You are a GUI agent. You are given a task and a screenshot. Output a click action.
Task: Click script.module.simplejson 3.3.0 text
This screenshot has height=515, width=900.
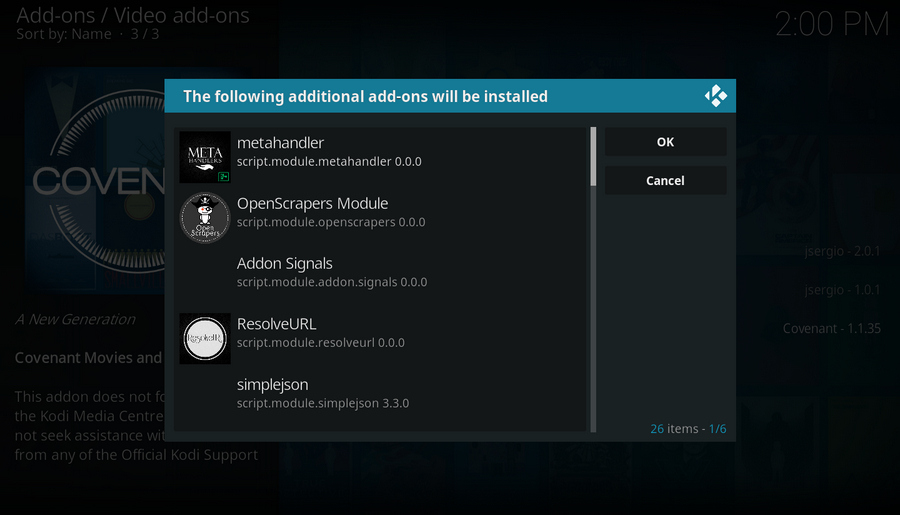[x=323, y=403]
